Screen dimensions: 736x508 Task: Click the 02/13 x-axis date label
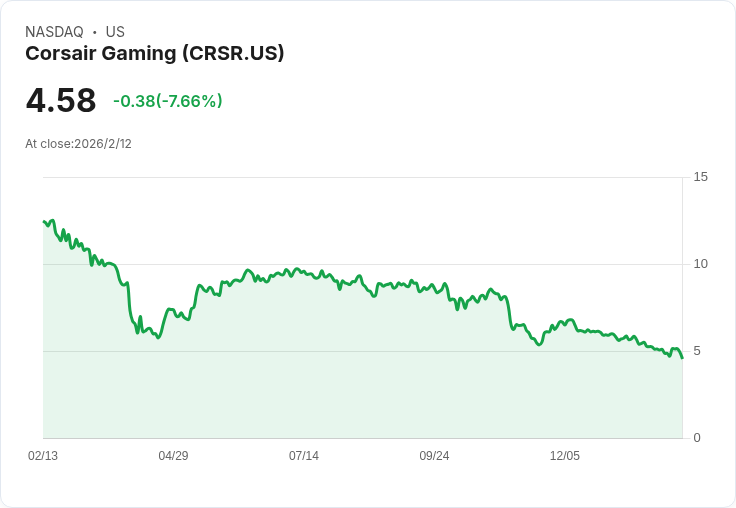click(x=43, y=456)
